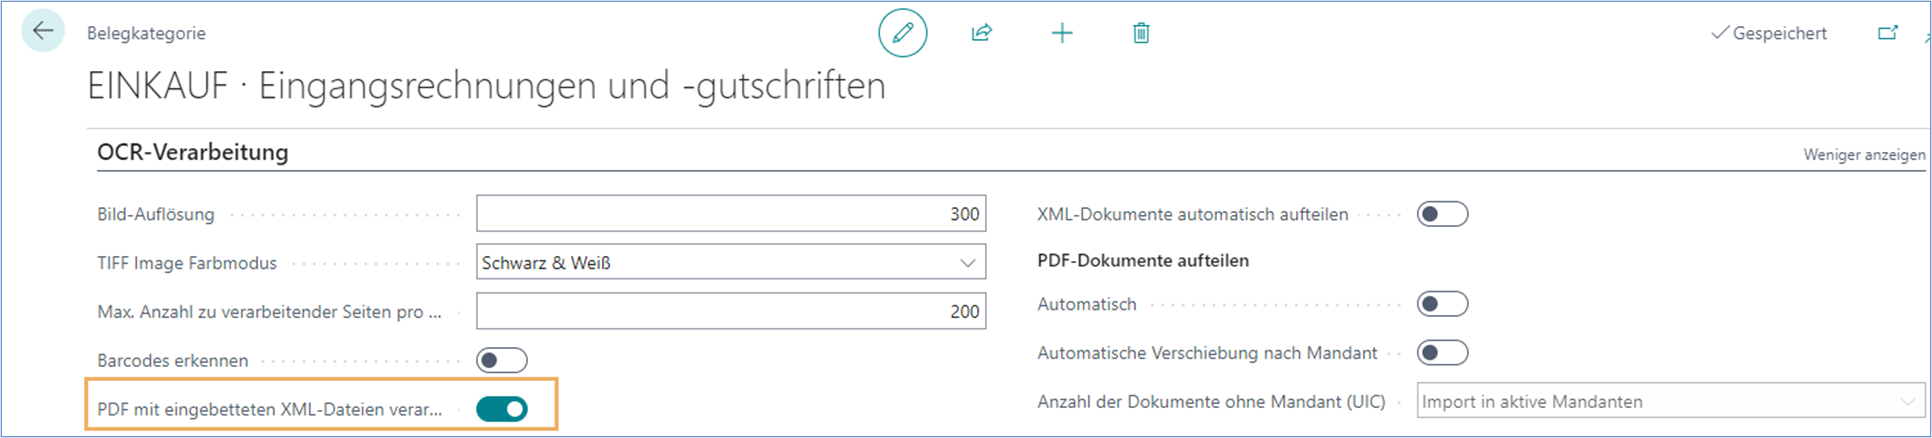Image resolution: width=1932 pixels, height=438 pixels.
Task: Click the Gespeichert status indicator
Action: coord(1769,33)
